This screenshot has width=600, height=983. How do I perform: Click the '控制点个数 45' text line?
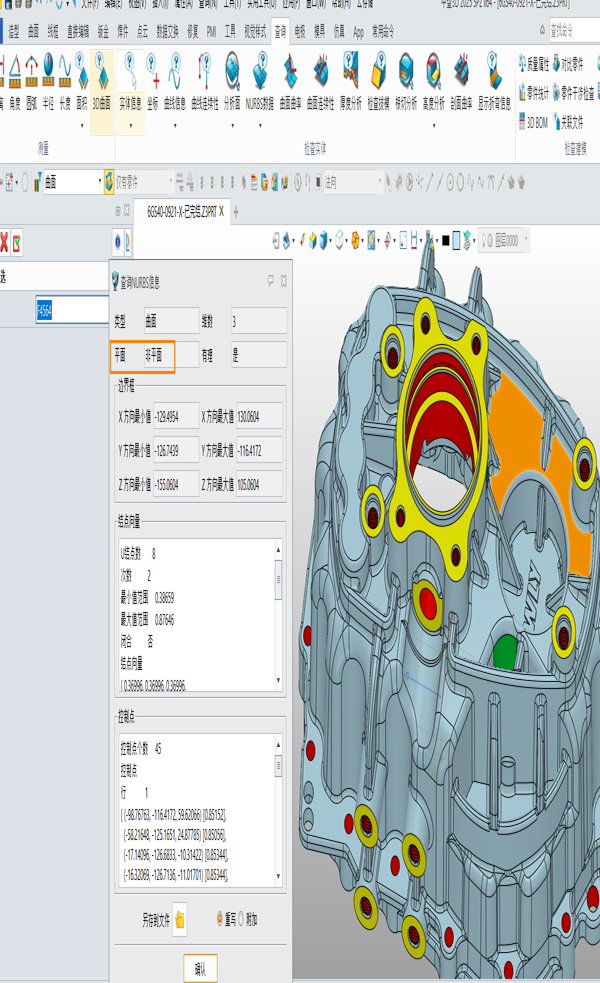tap(141, 749)
